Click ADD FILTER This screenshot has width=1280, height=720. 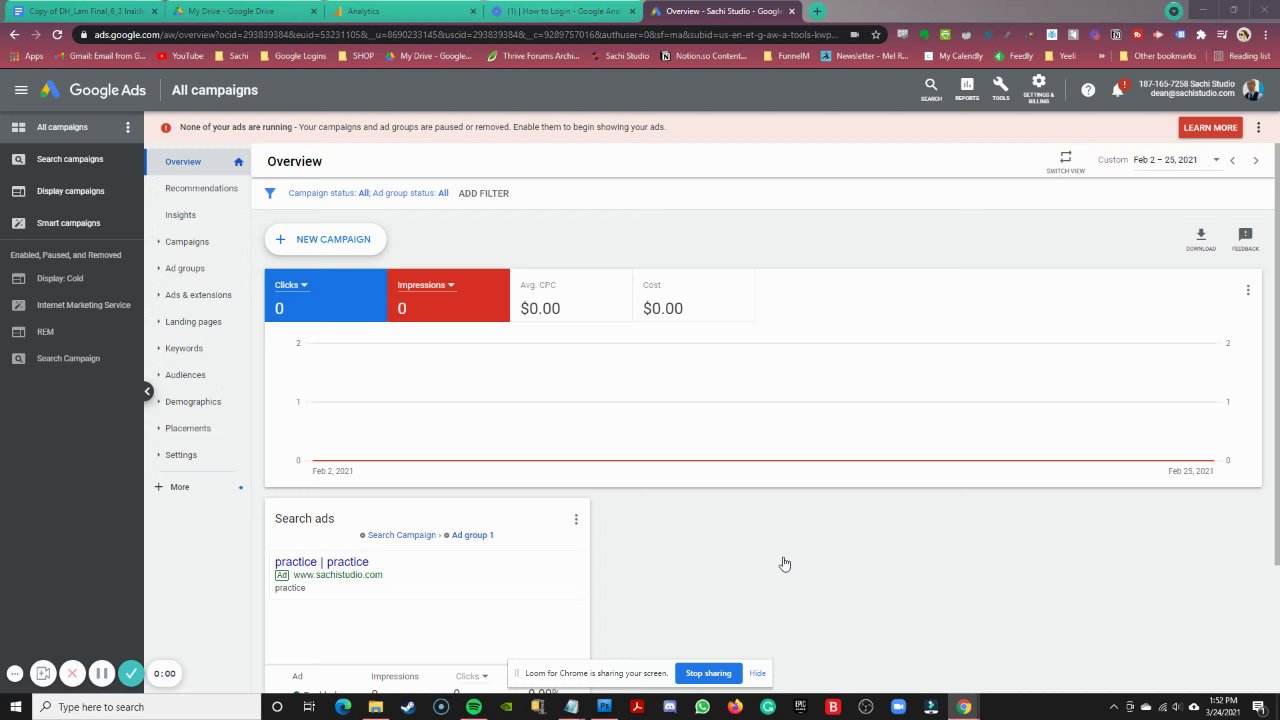(x=483, y=193)
